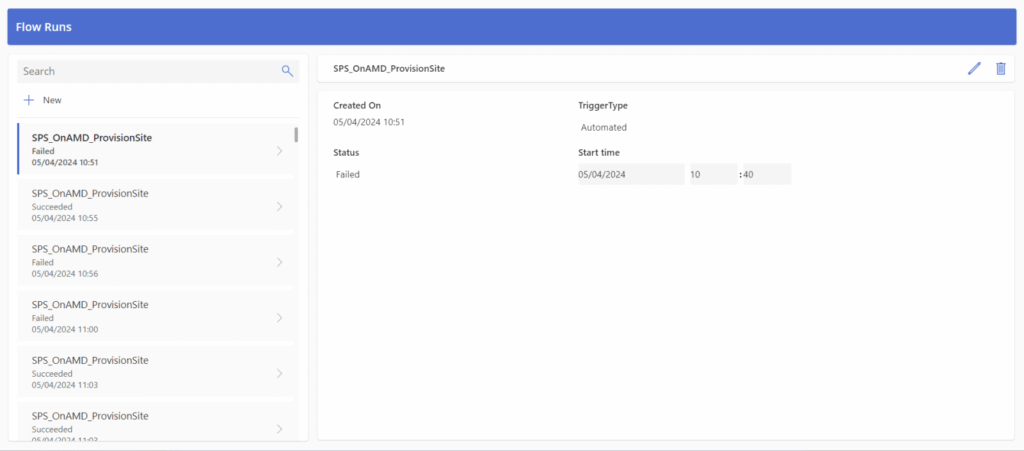Click the SPS_OnAMD_ProvisionSite detail title
1024x451 pixels.
click(x=389, y=68)
